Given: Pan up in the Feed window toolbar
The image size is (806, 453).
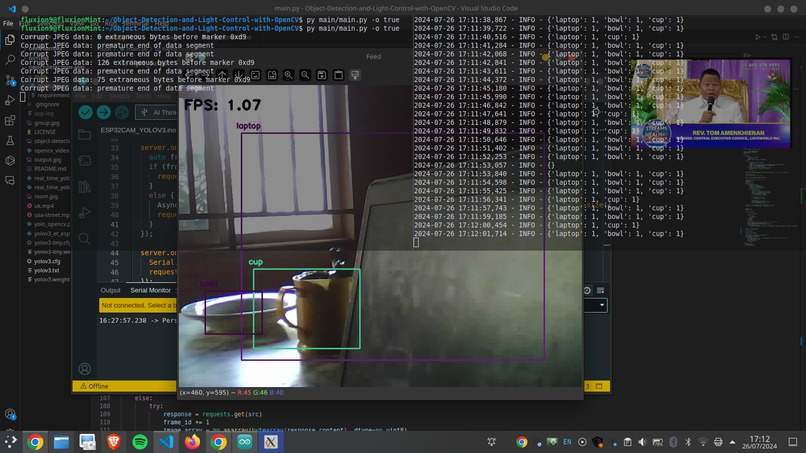Looking at the screenshot, I should 222,75.
